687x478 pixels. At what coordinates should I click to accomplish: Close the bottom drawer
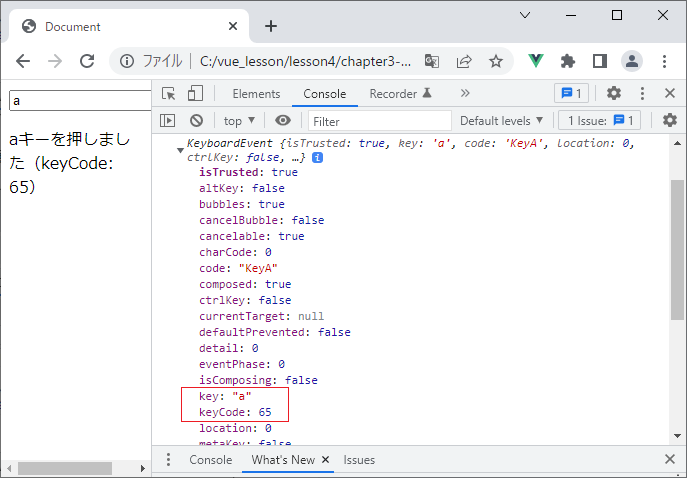[670, 459]
